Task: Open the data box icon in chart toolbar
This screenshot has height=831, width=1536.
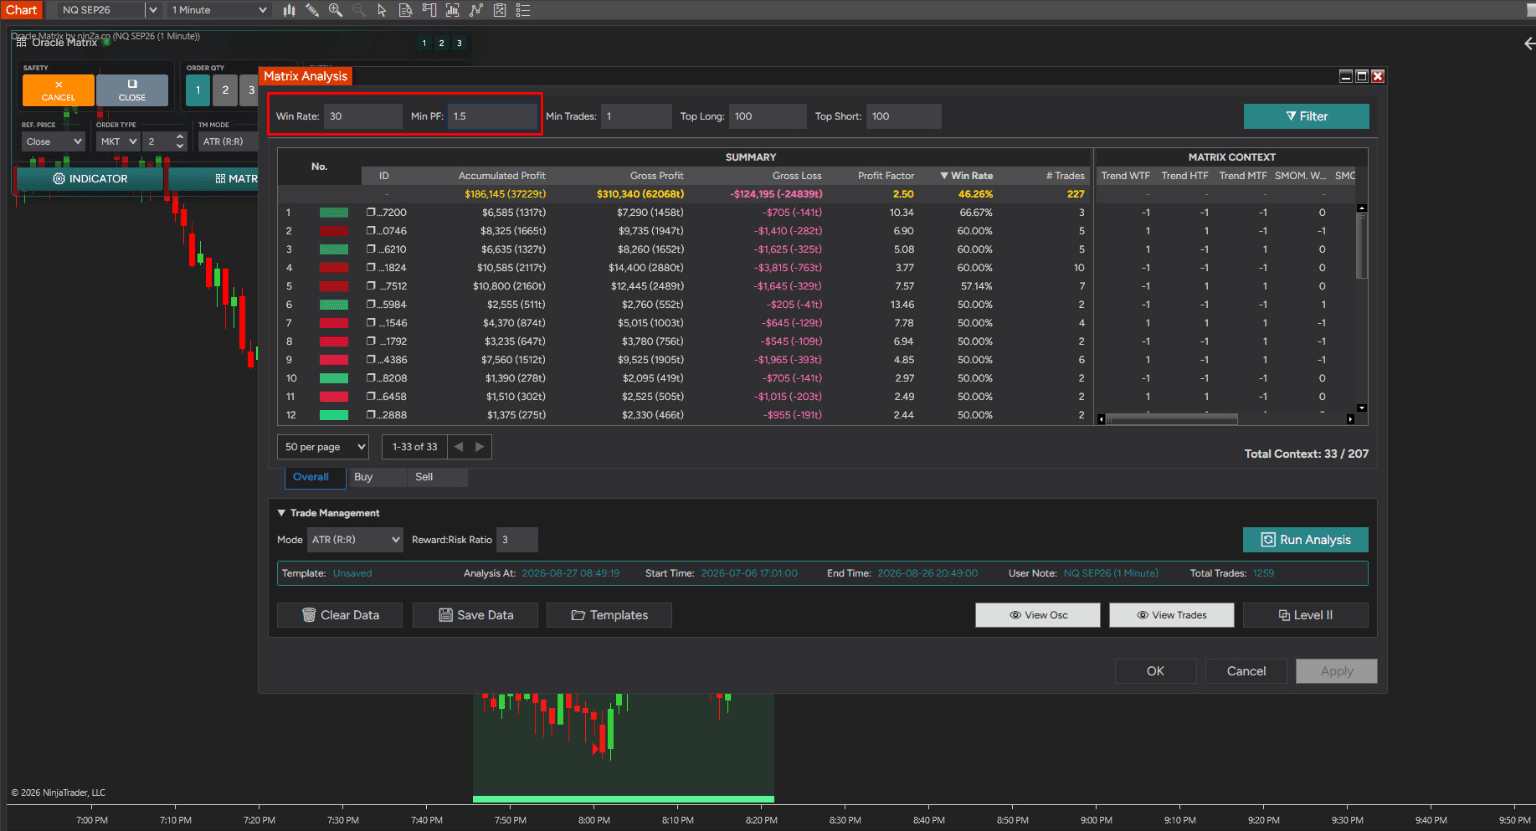Action: (x=405, y=10)
